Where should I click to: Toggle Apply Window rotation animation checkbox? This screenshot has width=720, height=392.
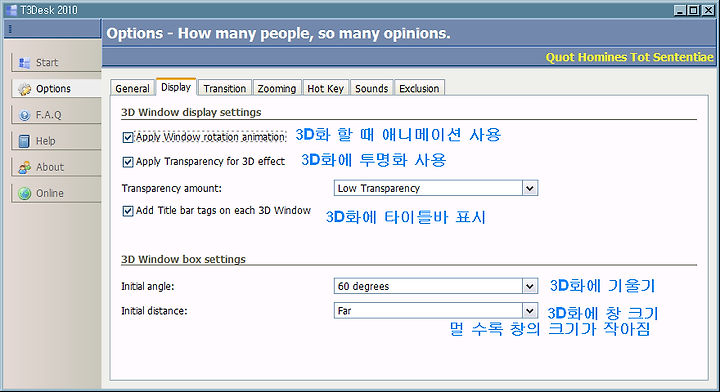coord(128,137)
